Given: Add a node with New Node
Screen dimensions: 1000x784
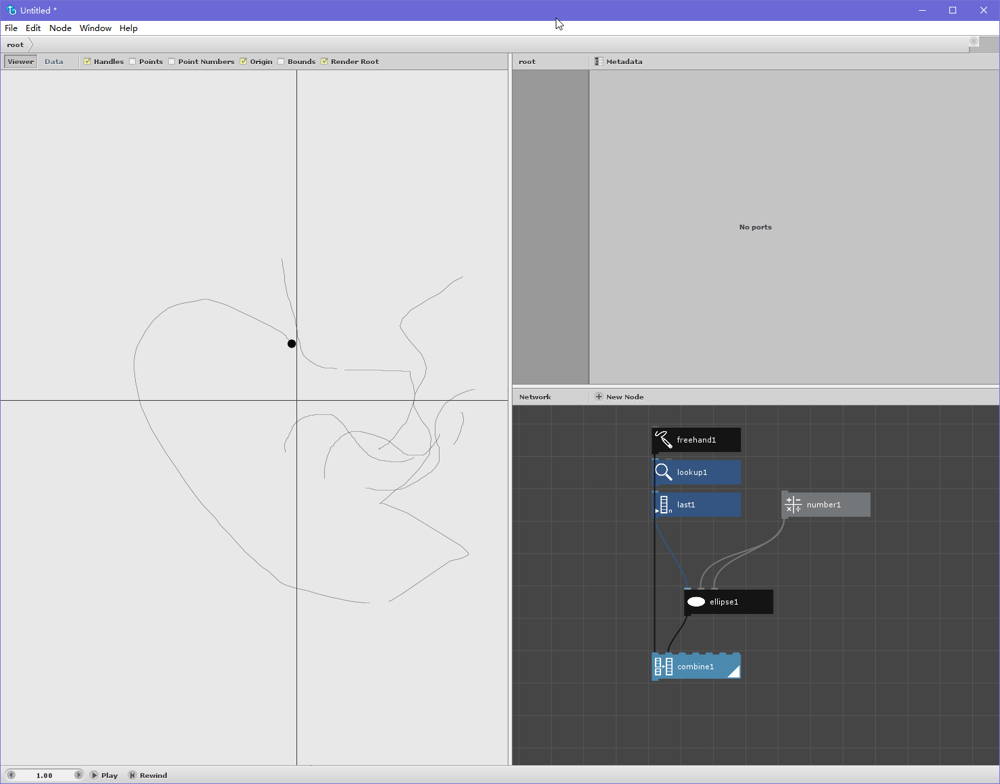Looking at the screenshot, I should (x=619, y=397).
